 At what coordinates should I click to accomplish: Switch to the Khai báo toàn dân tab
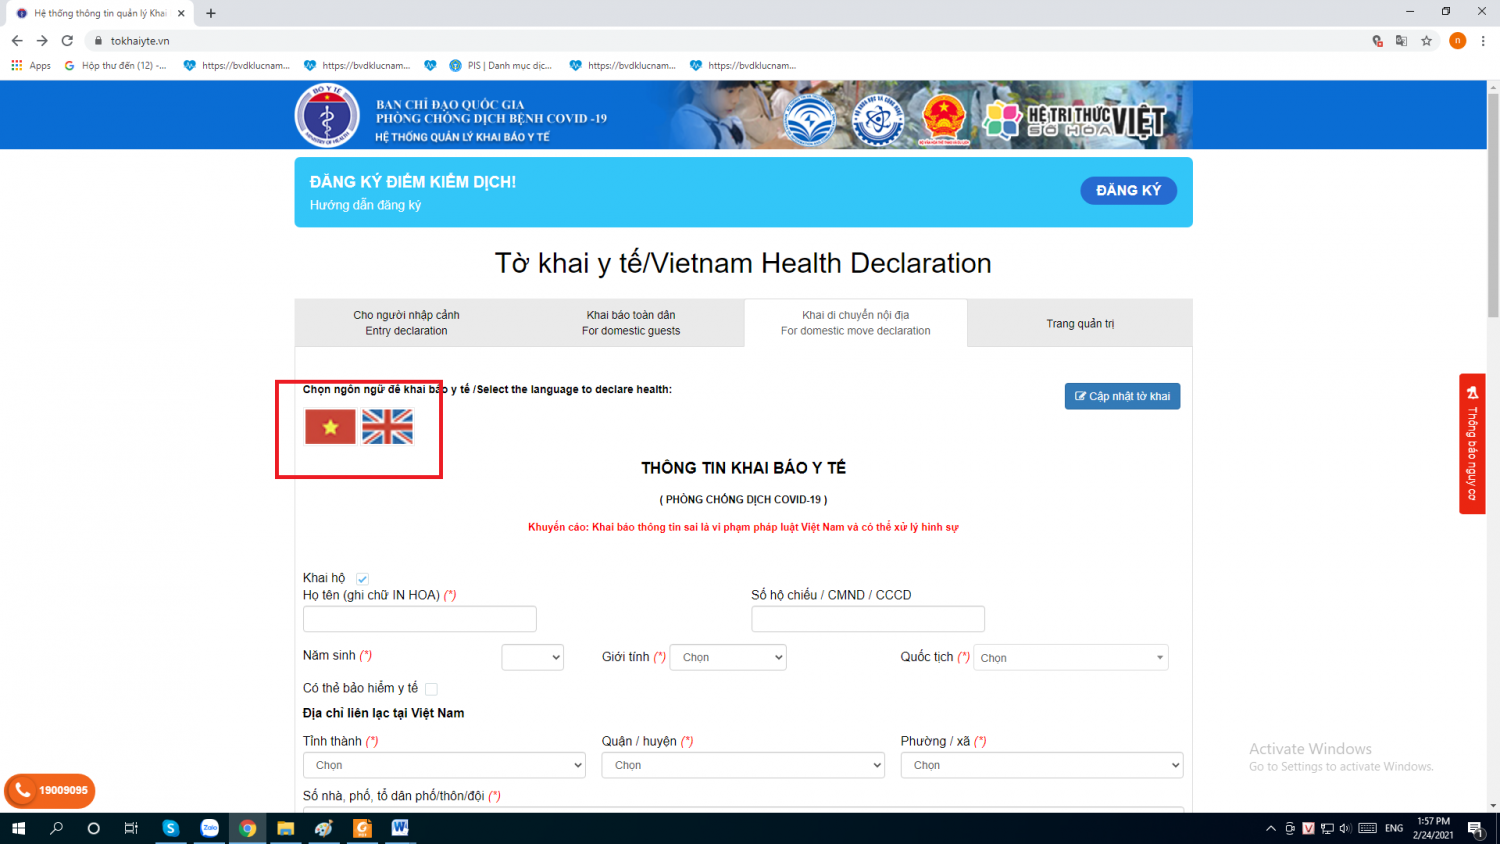631,323
